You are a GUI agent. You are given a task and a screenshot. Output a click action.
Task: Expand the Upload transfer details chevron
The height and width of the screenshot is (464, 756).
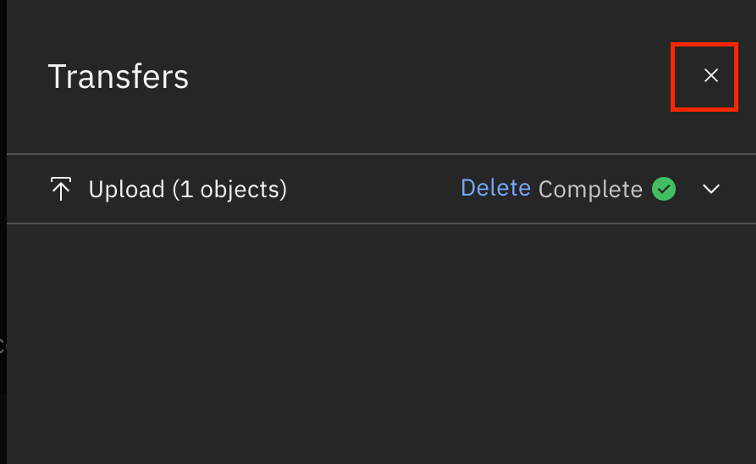[x=711, y=189]
